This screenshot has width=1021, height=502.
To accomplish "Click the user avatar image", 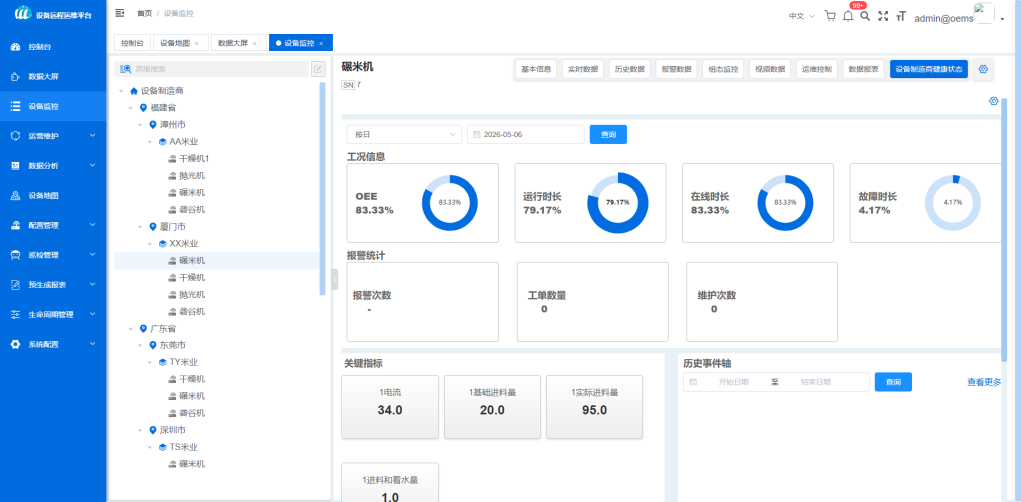I will [x=984, y=14].
